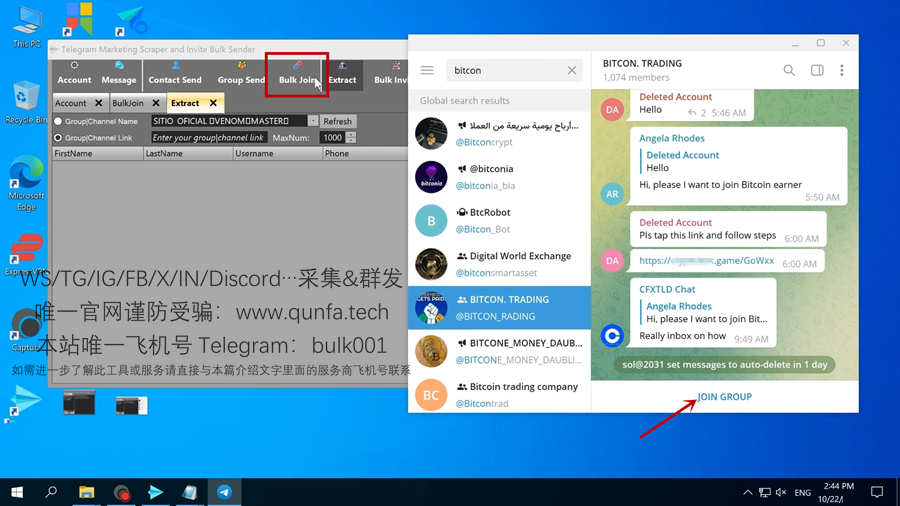Open File Explorer from the taskbar
This screenshot has height=506, width=900.
[87, 492]
